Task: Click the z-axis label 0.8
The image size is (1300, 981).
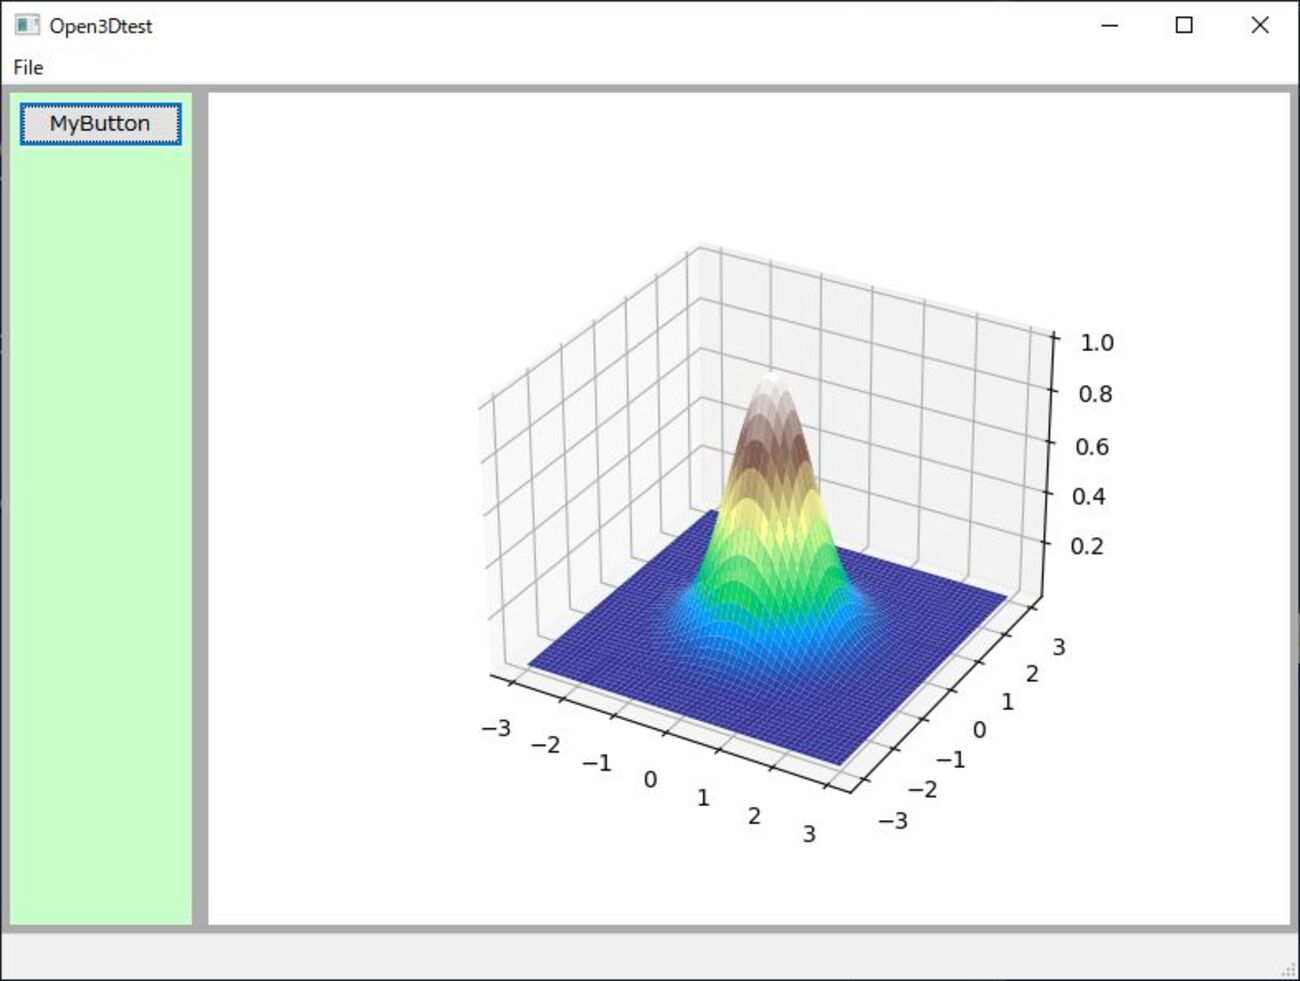Action: 1095,394
